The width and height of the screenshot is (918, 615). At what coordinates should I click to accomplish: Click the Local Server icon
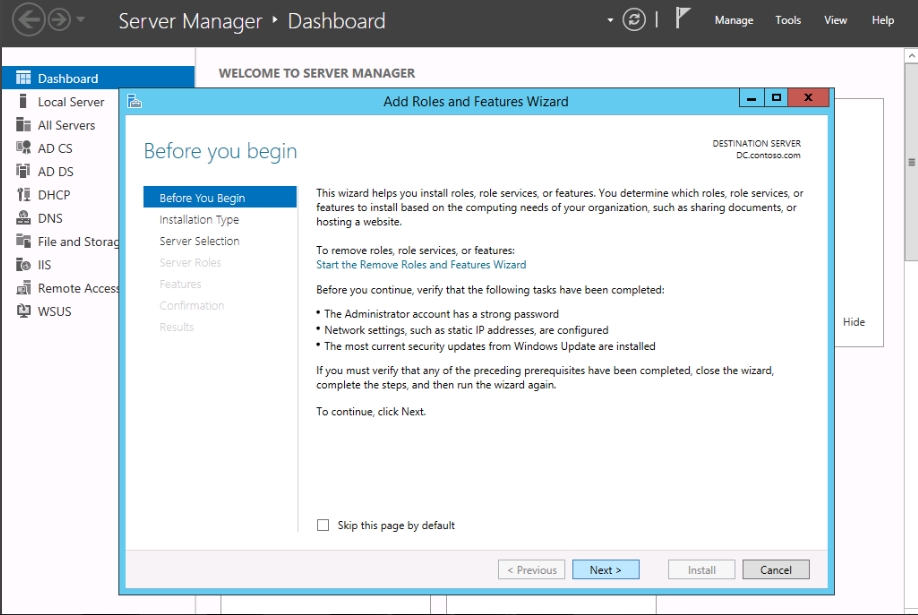[x=23, y=101]
